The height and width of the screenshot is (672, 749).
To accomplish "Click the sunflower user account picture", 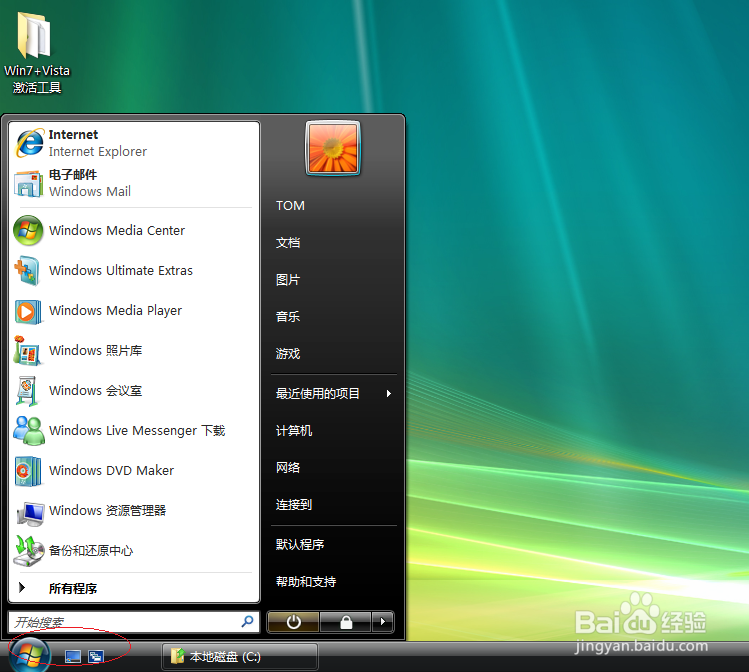I will [x=333, y=148].
